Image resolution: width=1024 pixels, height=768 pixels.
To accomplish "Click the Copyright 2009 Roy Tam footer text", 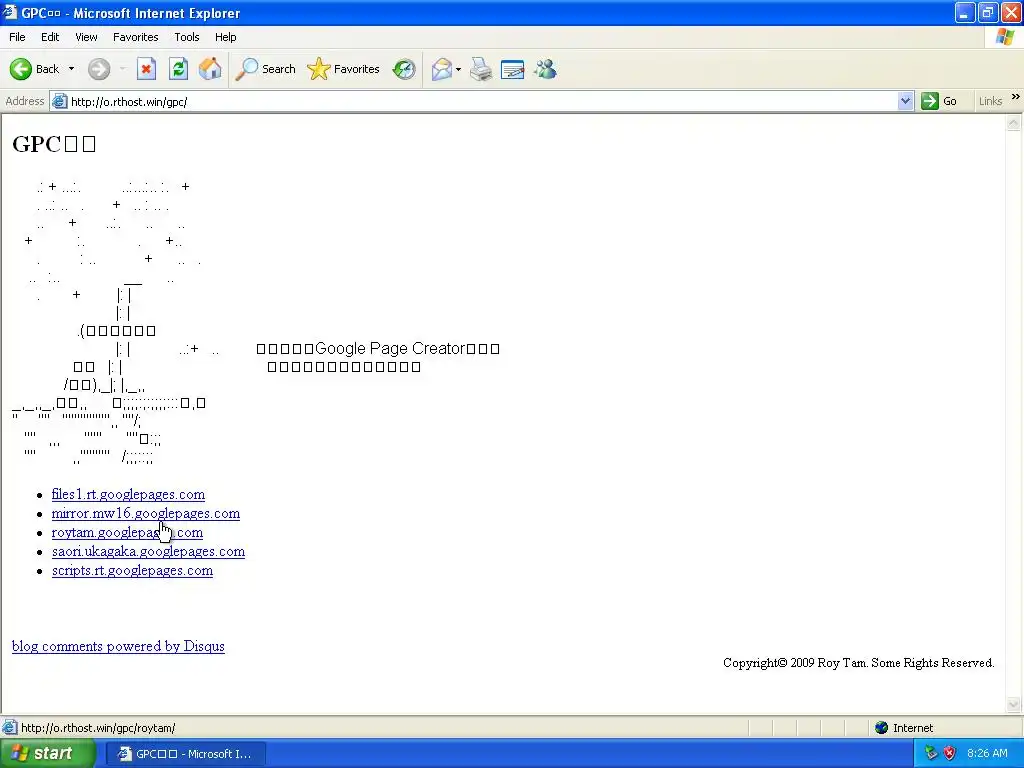I will click(x=859, y=663).
